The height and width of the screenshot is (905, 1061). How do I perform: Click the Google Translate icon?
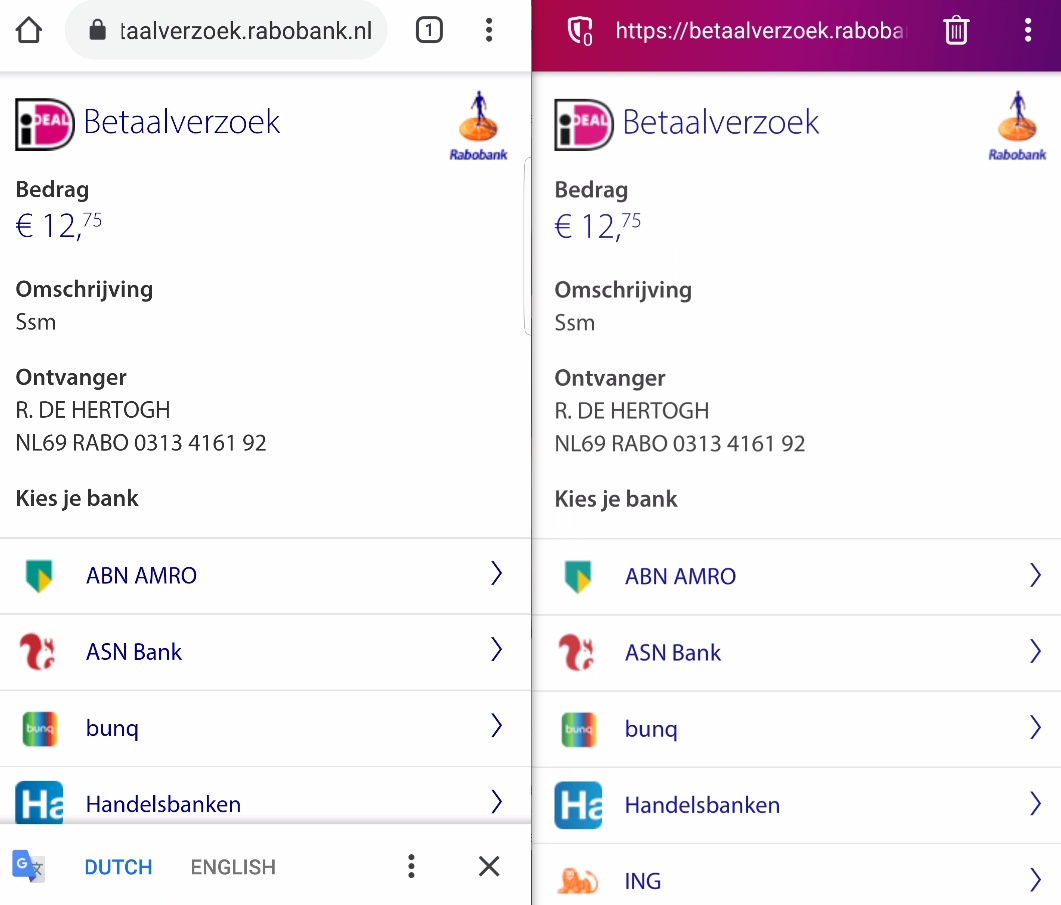[x=27, y=866]
